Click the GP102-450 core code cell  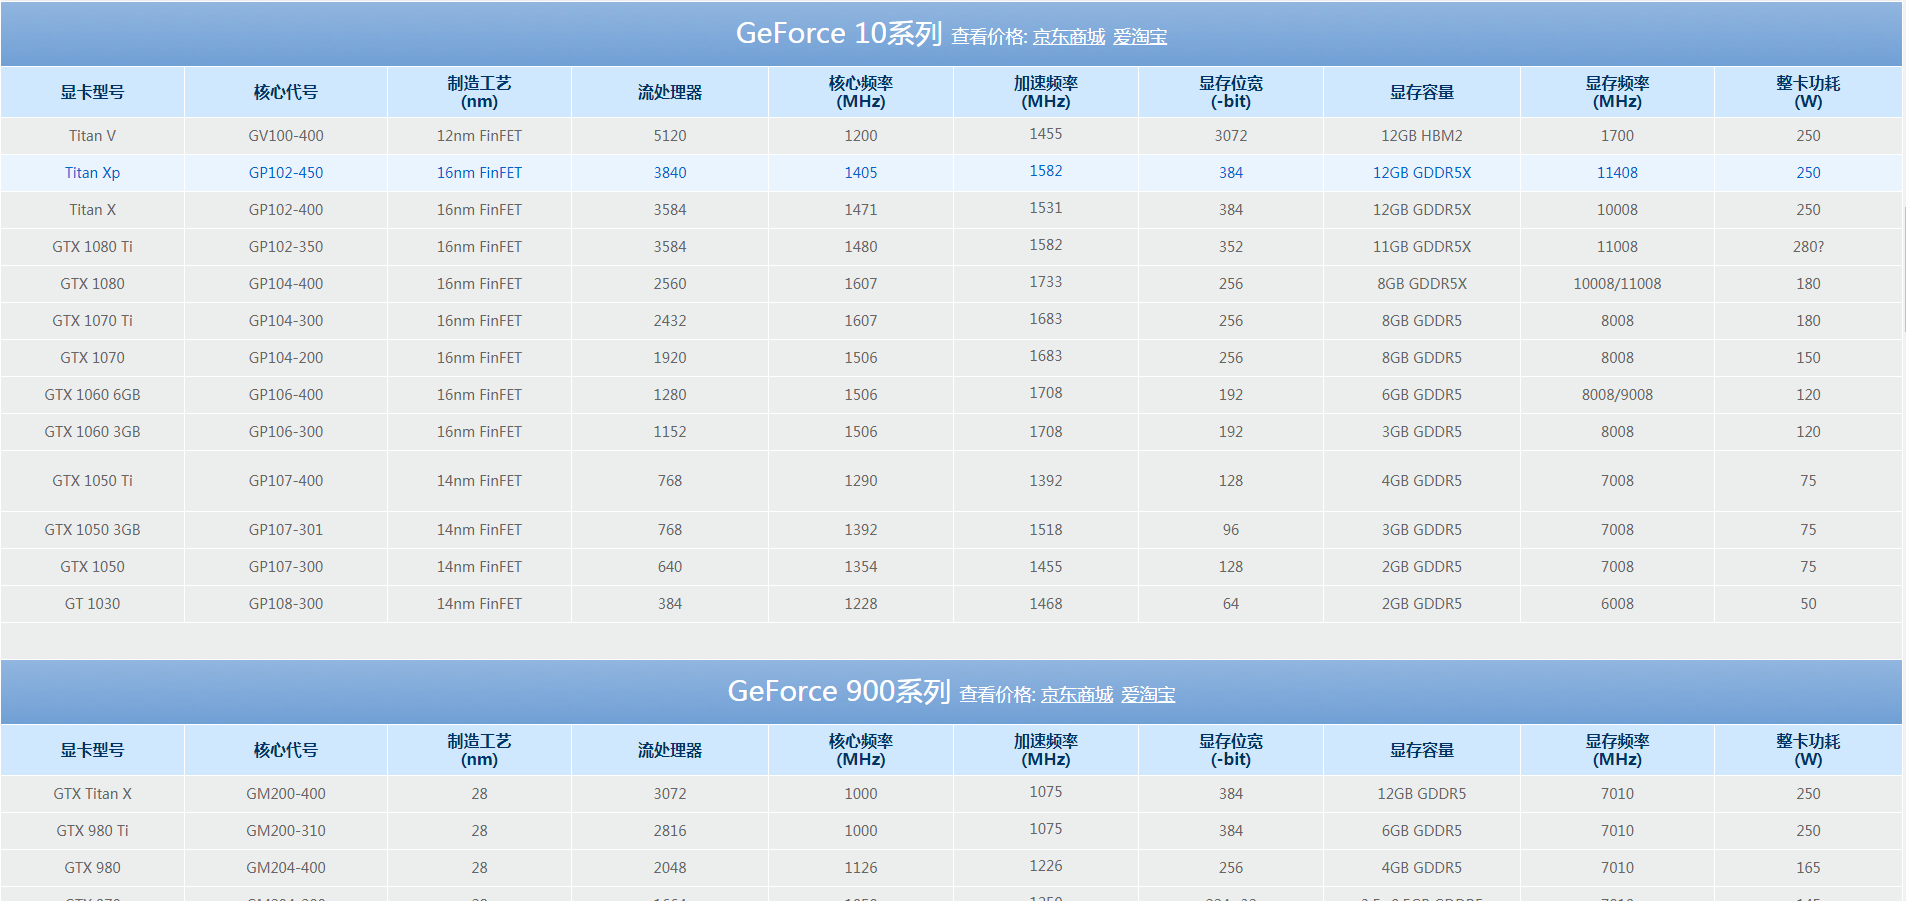(x=286, y=173)
